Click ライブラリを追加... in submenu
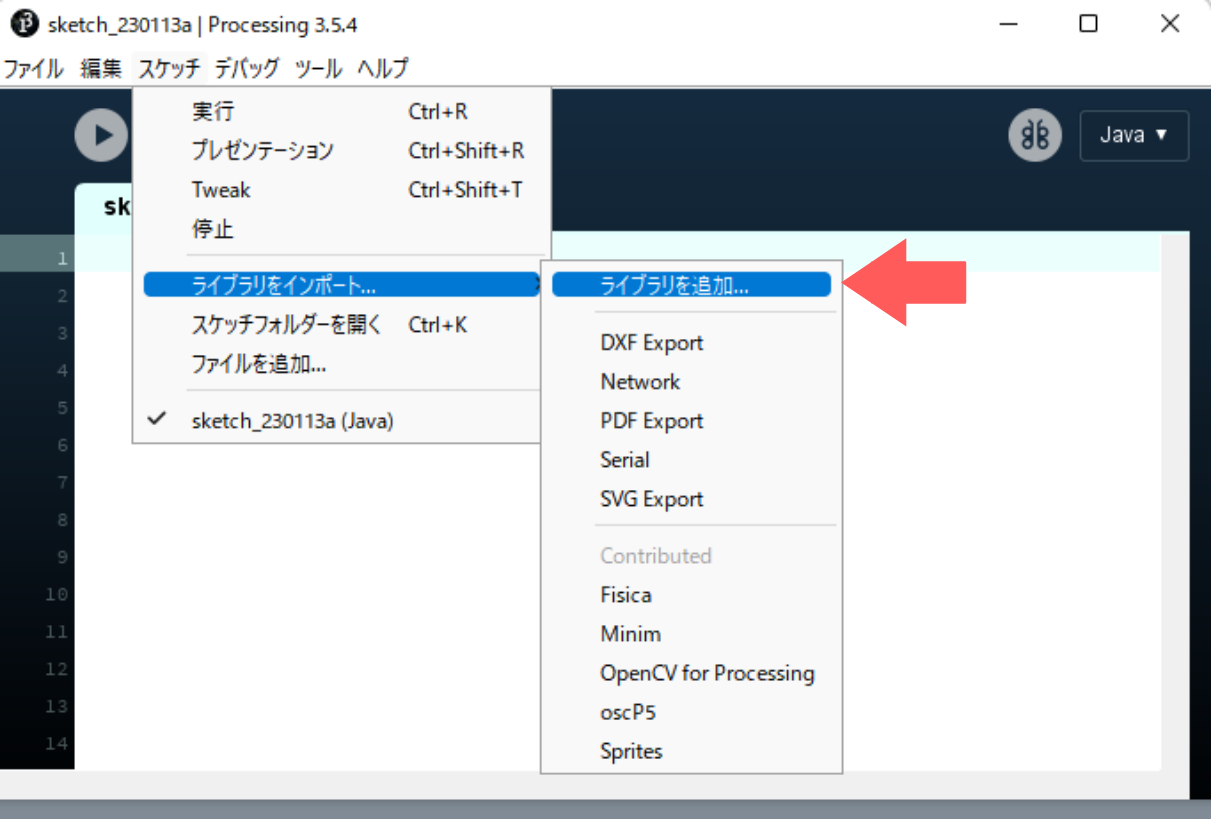The image size is (1211, 819). click(691, 285)
